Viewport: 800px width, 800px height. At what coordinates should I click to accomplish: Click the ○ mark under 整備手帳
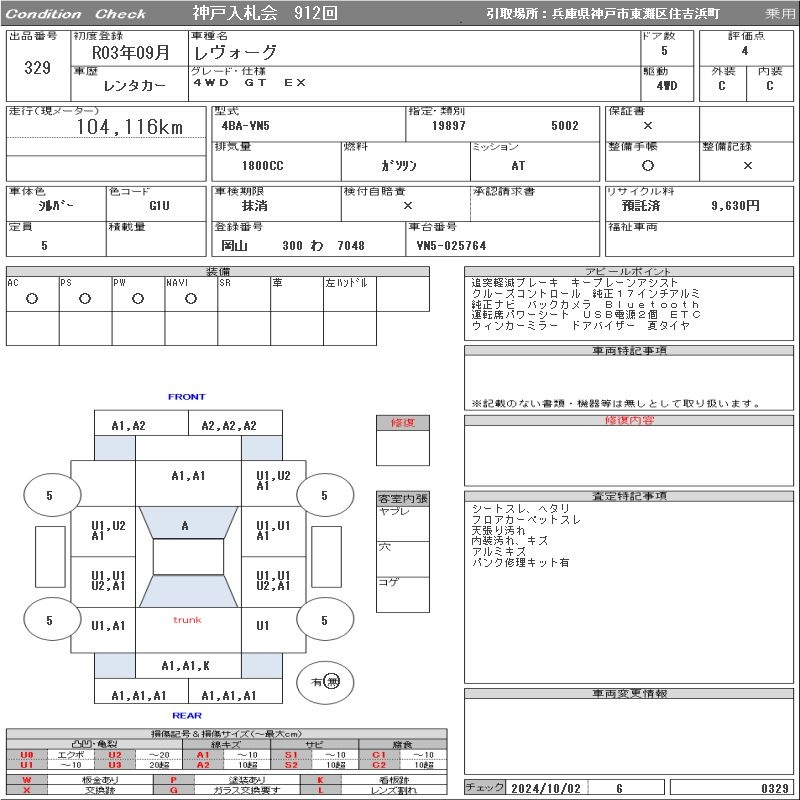[648, 165]
